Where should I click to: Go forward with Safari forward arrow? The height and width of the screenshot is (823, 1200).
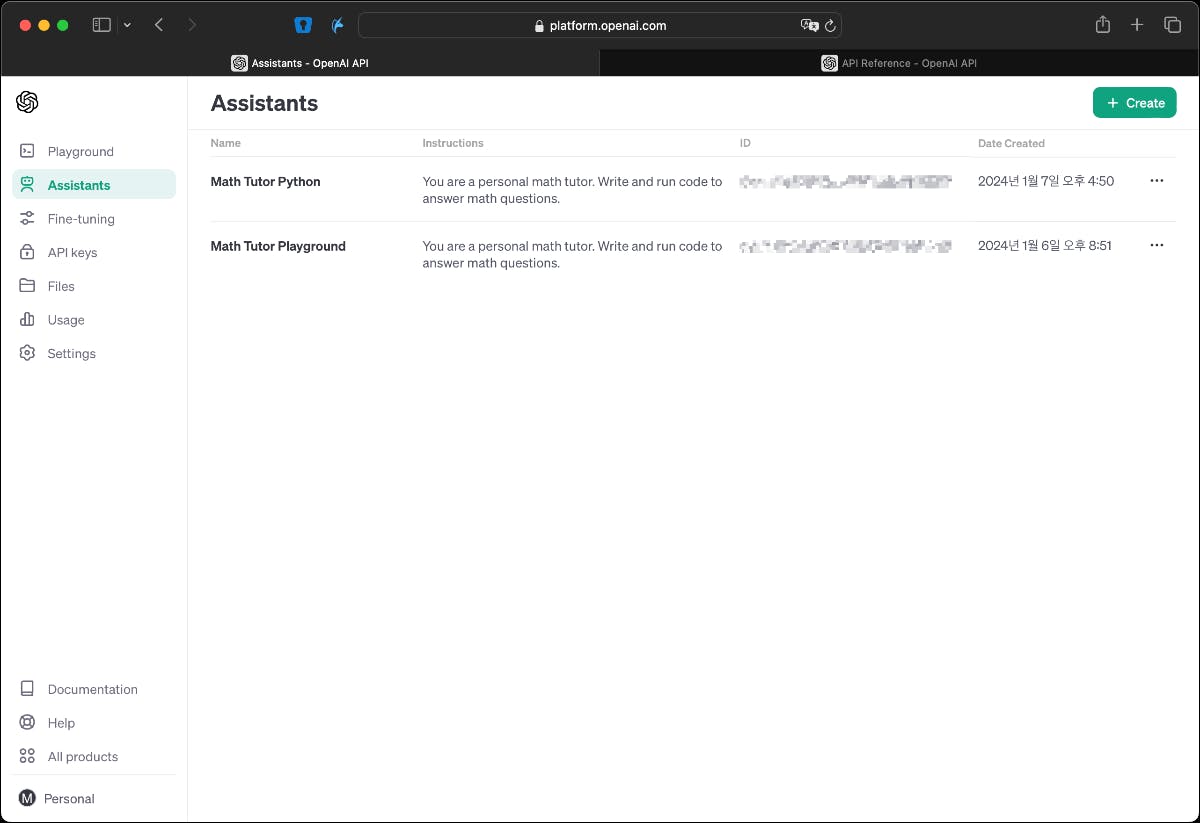[192, 25]
